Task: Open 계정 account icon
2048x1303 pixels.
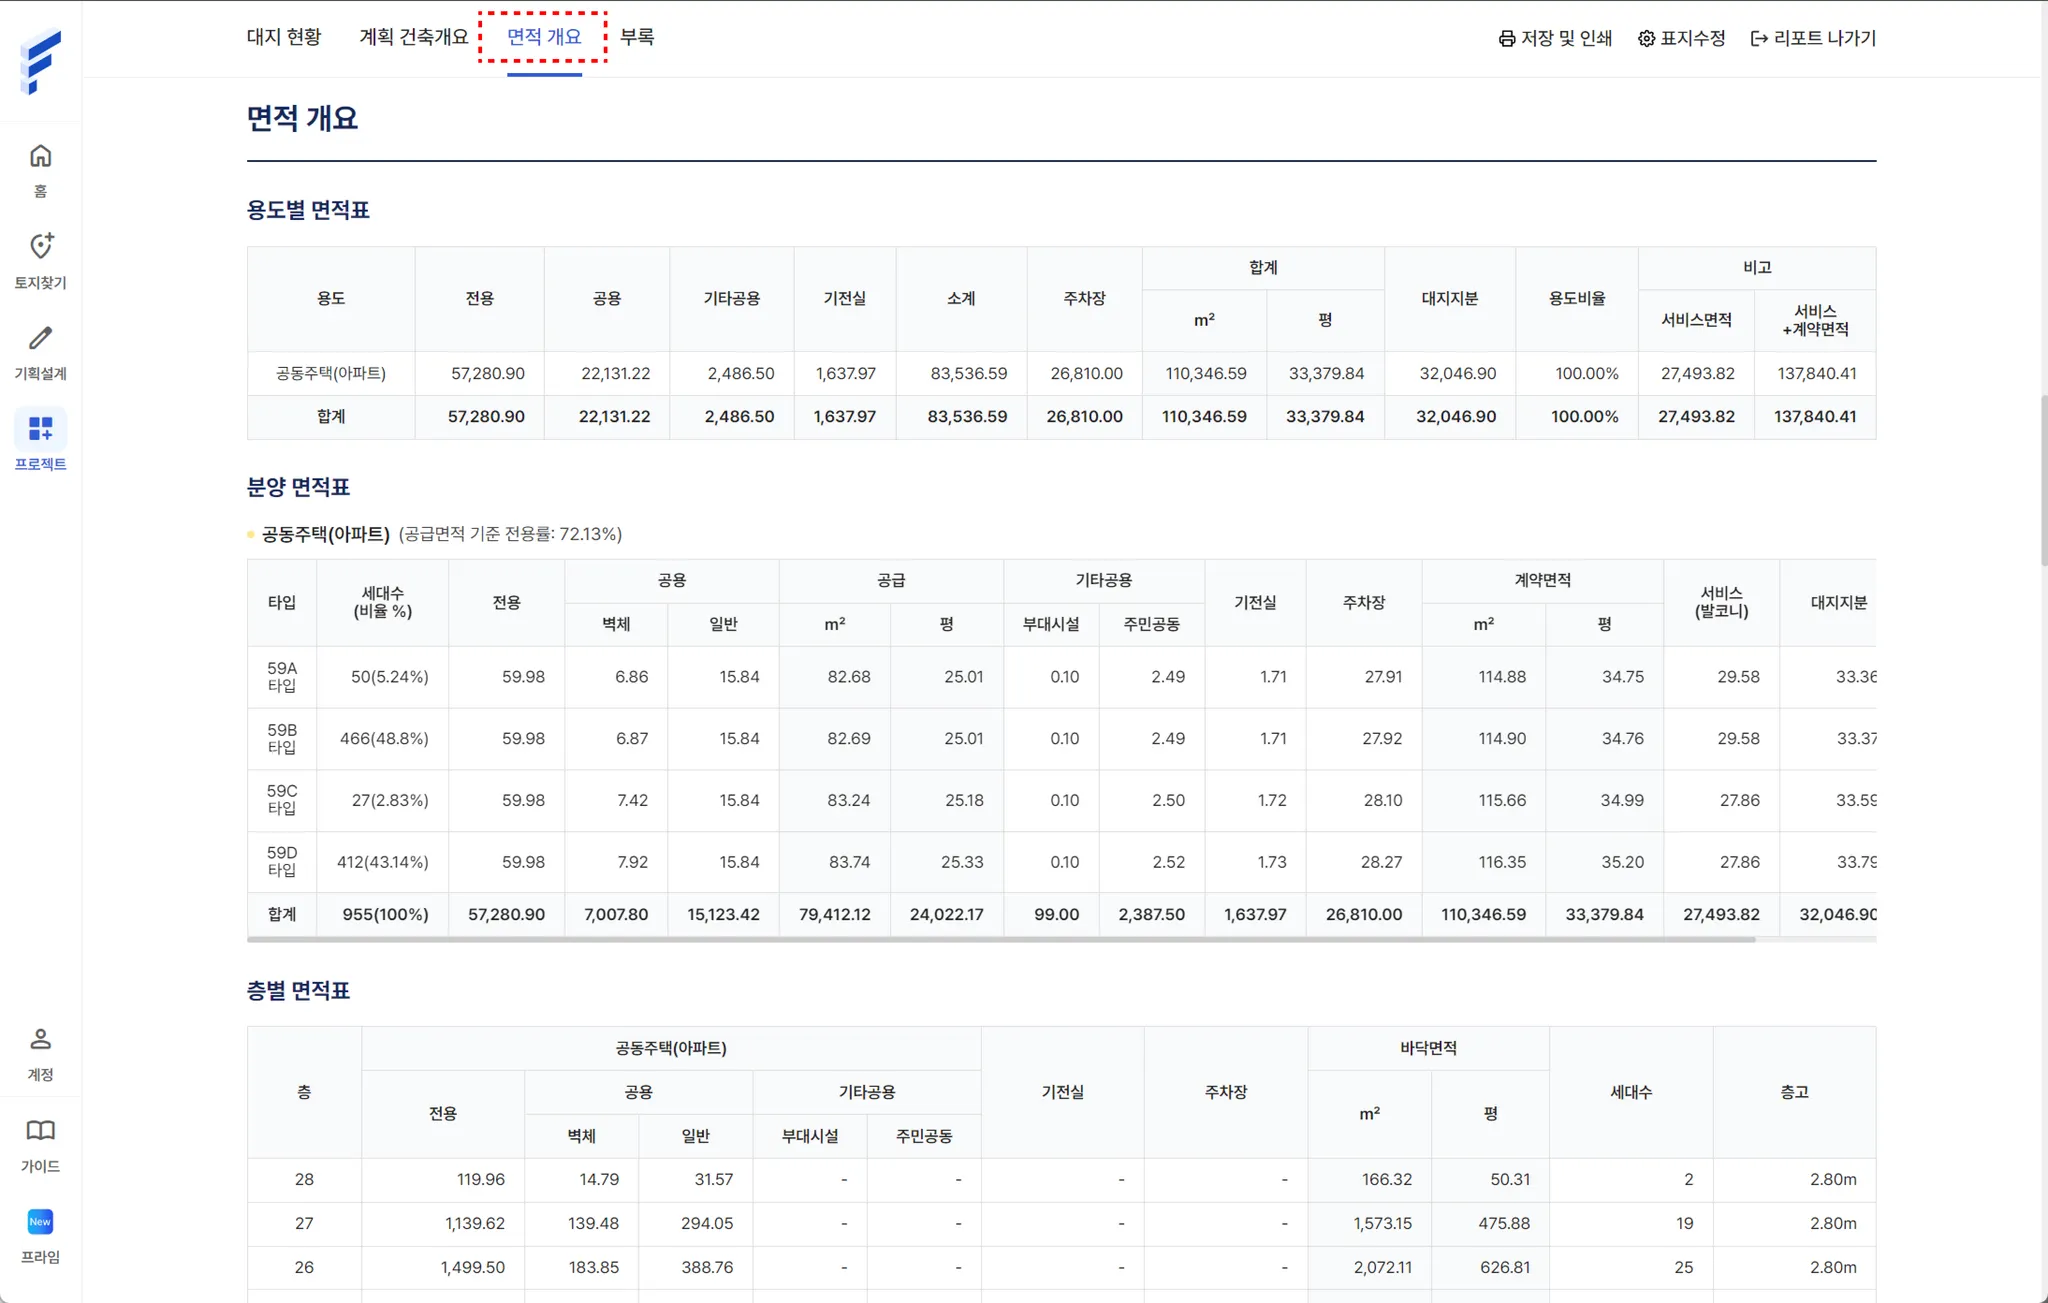Action: click(x=40, y=1039)
